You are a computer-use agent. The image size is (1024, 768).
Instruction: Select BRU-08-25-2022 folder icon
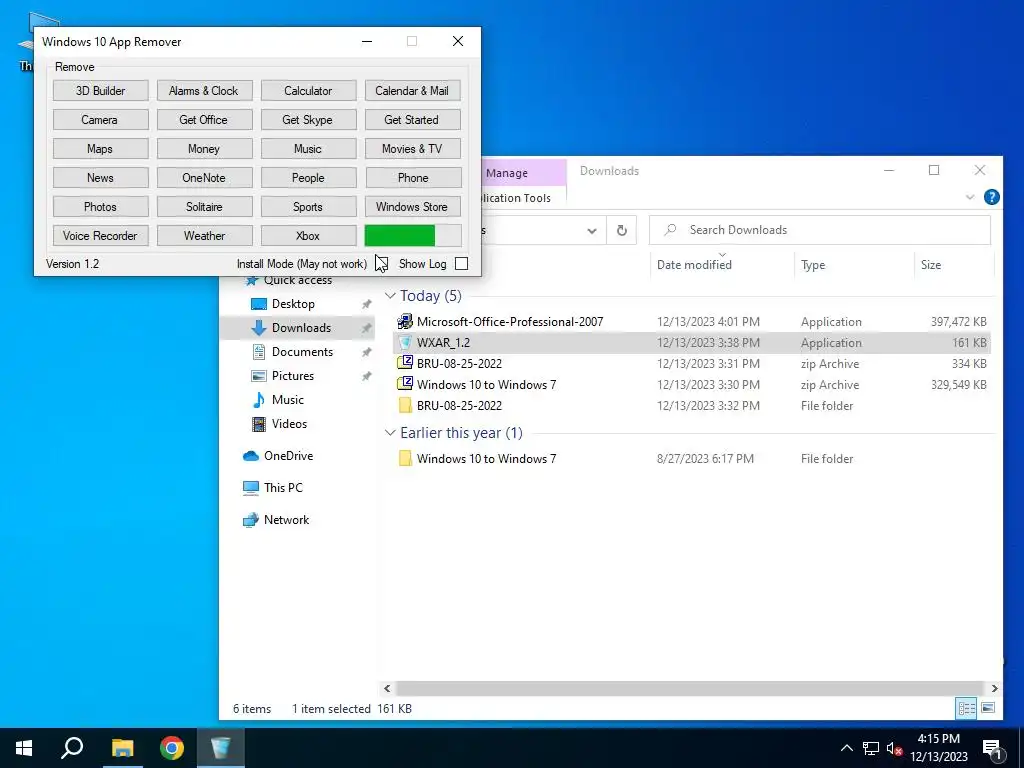[x=405, y=406]
